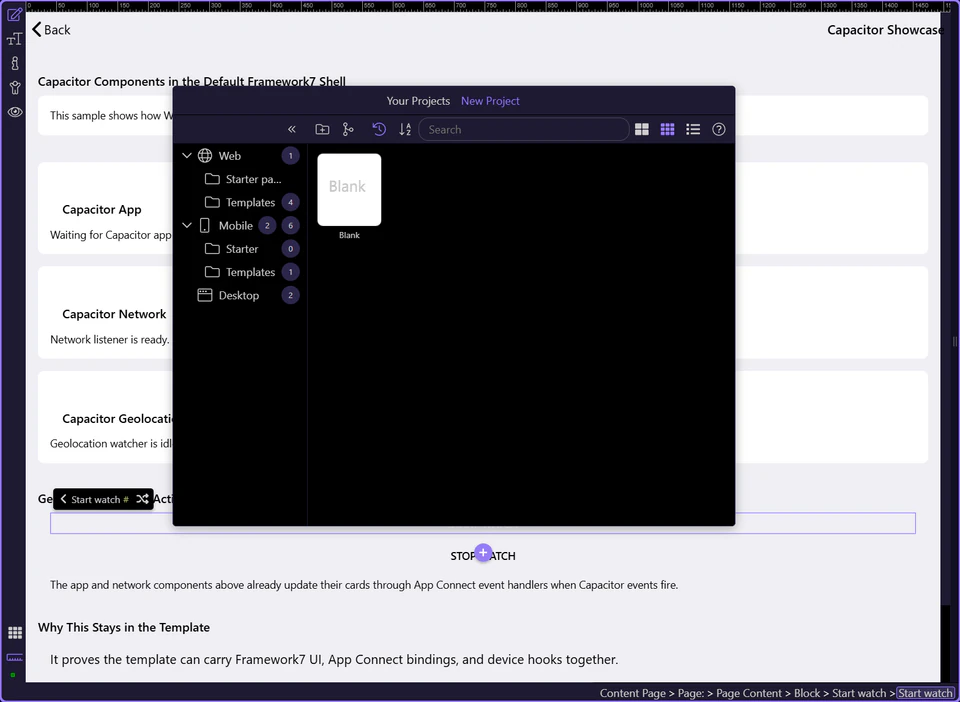Click the count badge 1 beside Web
960x702 pixels.
pyautogui.click(x=290, y=155)
